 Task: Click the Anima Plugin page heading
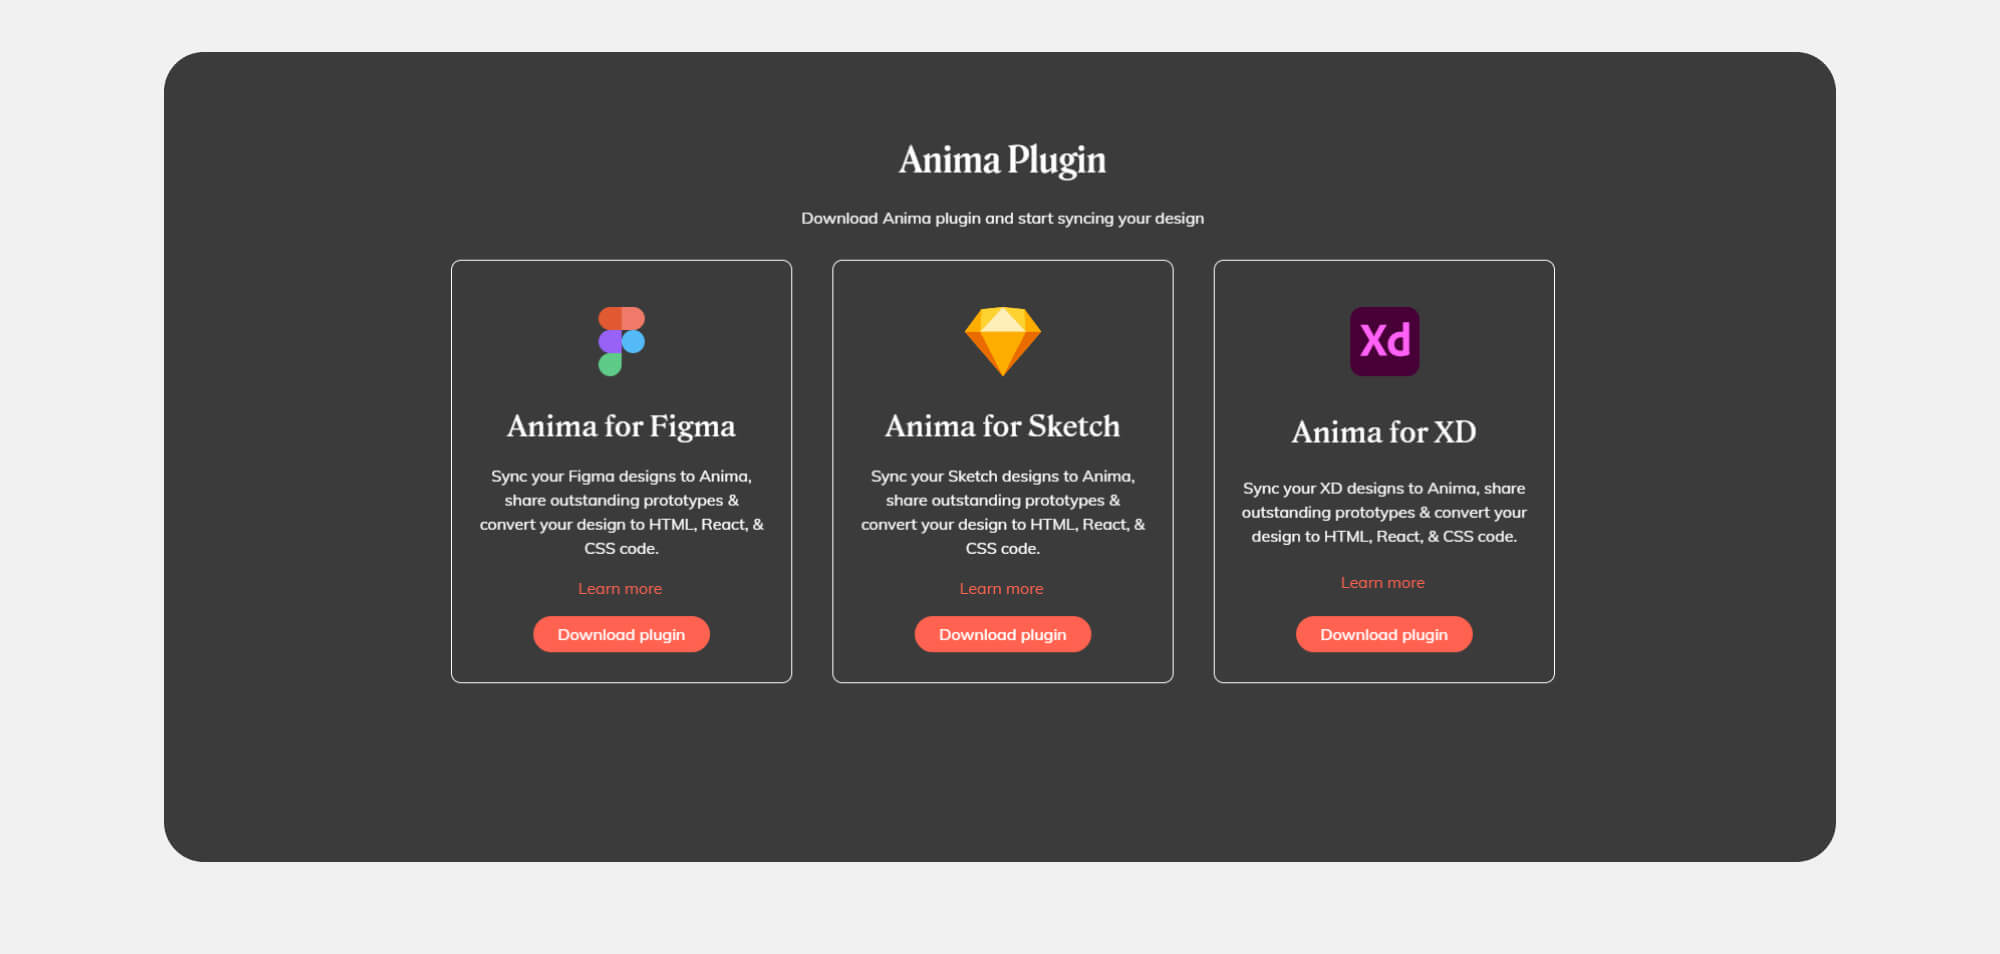[x=1001, y=160]
